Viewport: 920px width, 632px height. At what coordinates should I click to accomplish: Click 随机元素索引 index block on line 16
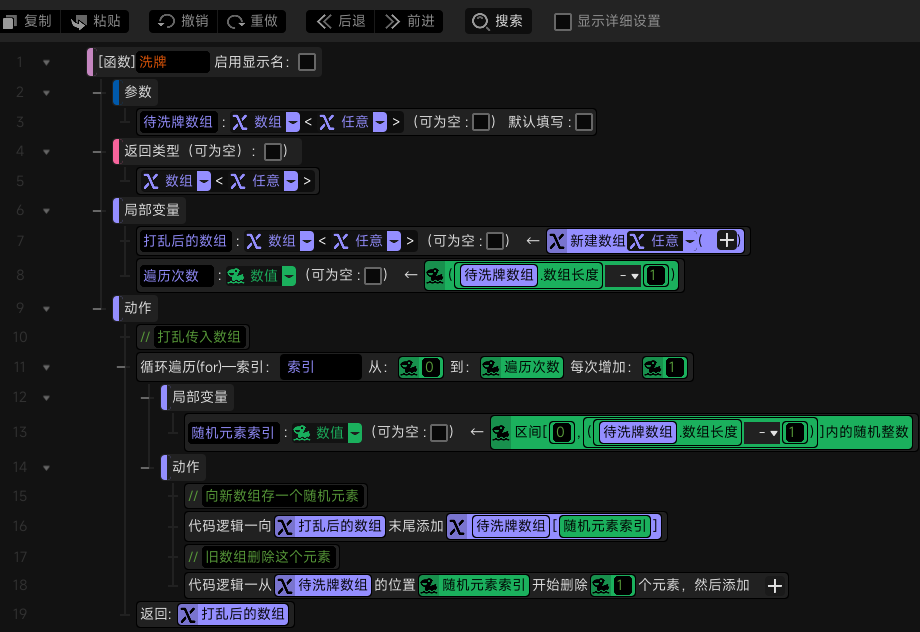tap(605, 526)
